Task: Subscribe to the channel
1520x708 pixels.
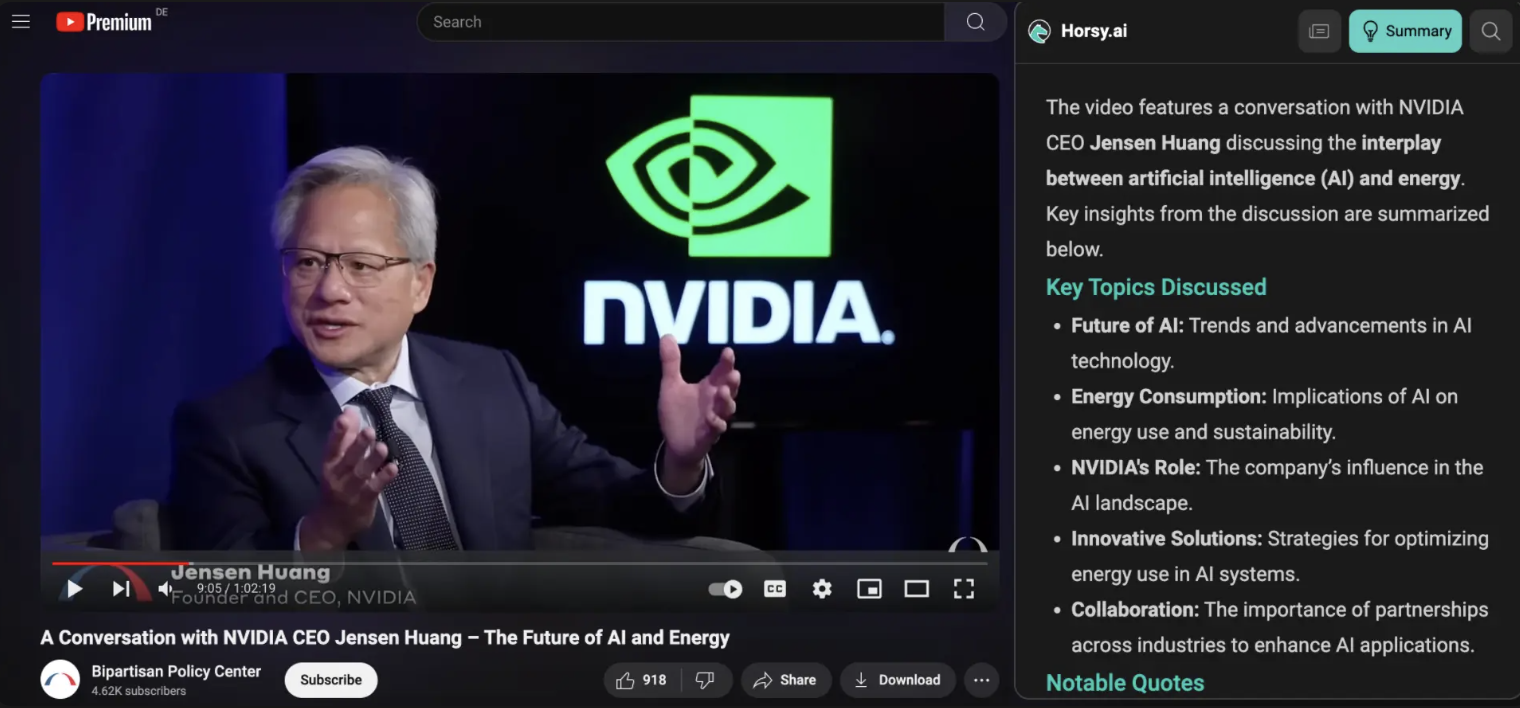Action: tap(331, 680)
